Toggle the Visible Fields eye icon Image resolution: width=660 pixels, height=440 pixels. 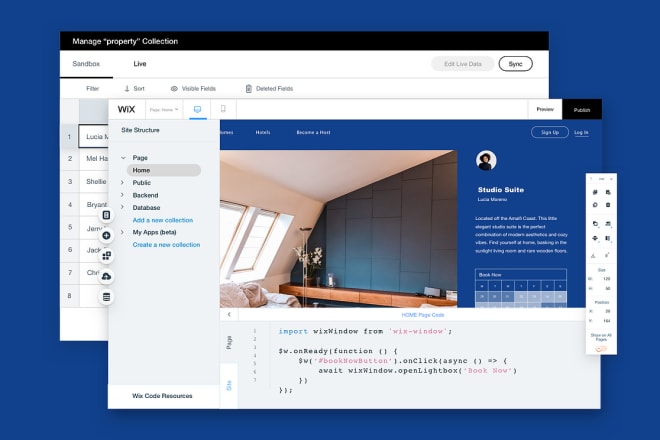(x=174, y=88)
